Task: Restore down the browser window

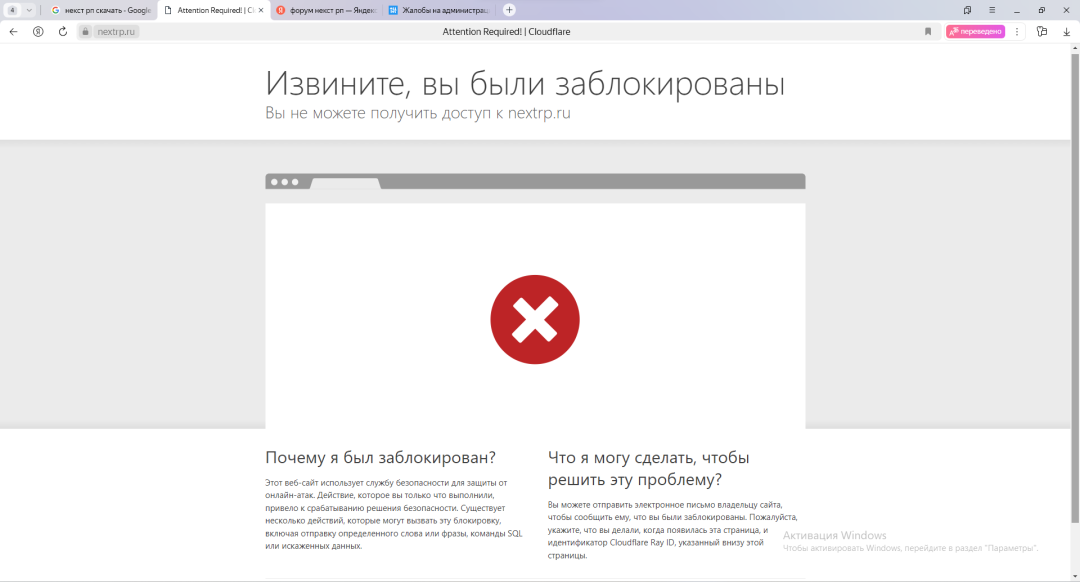Action: (1041, 10)
